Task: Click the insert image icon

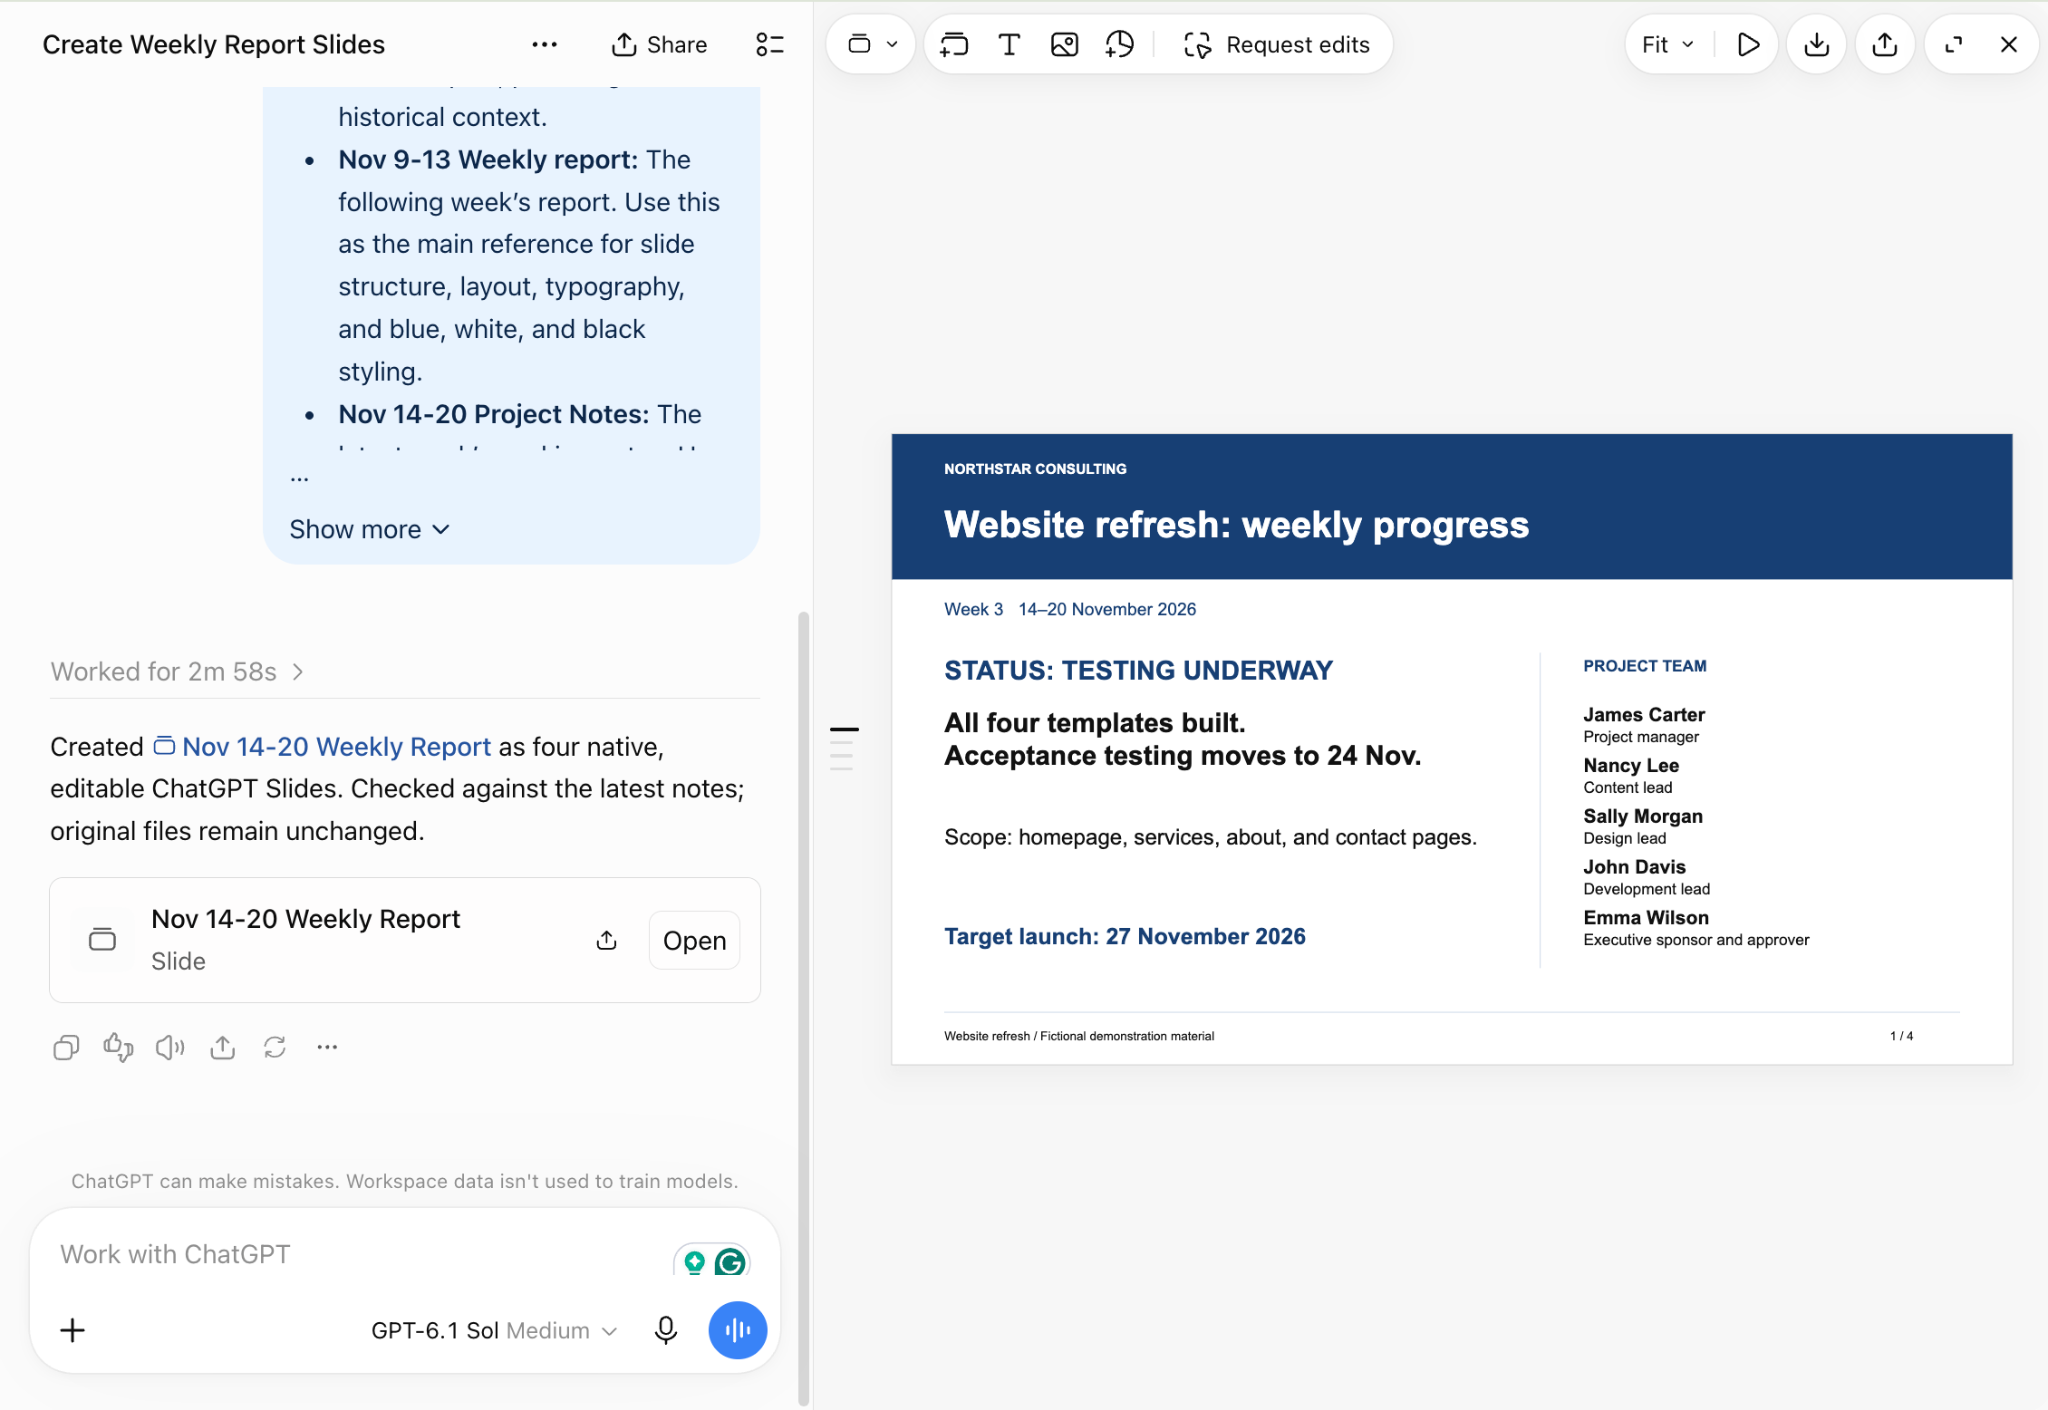Action: [x=1064, y=44]
